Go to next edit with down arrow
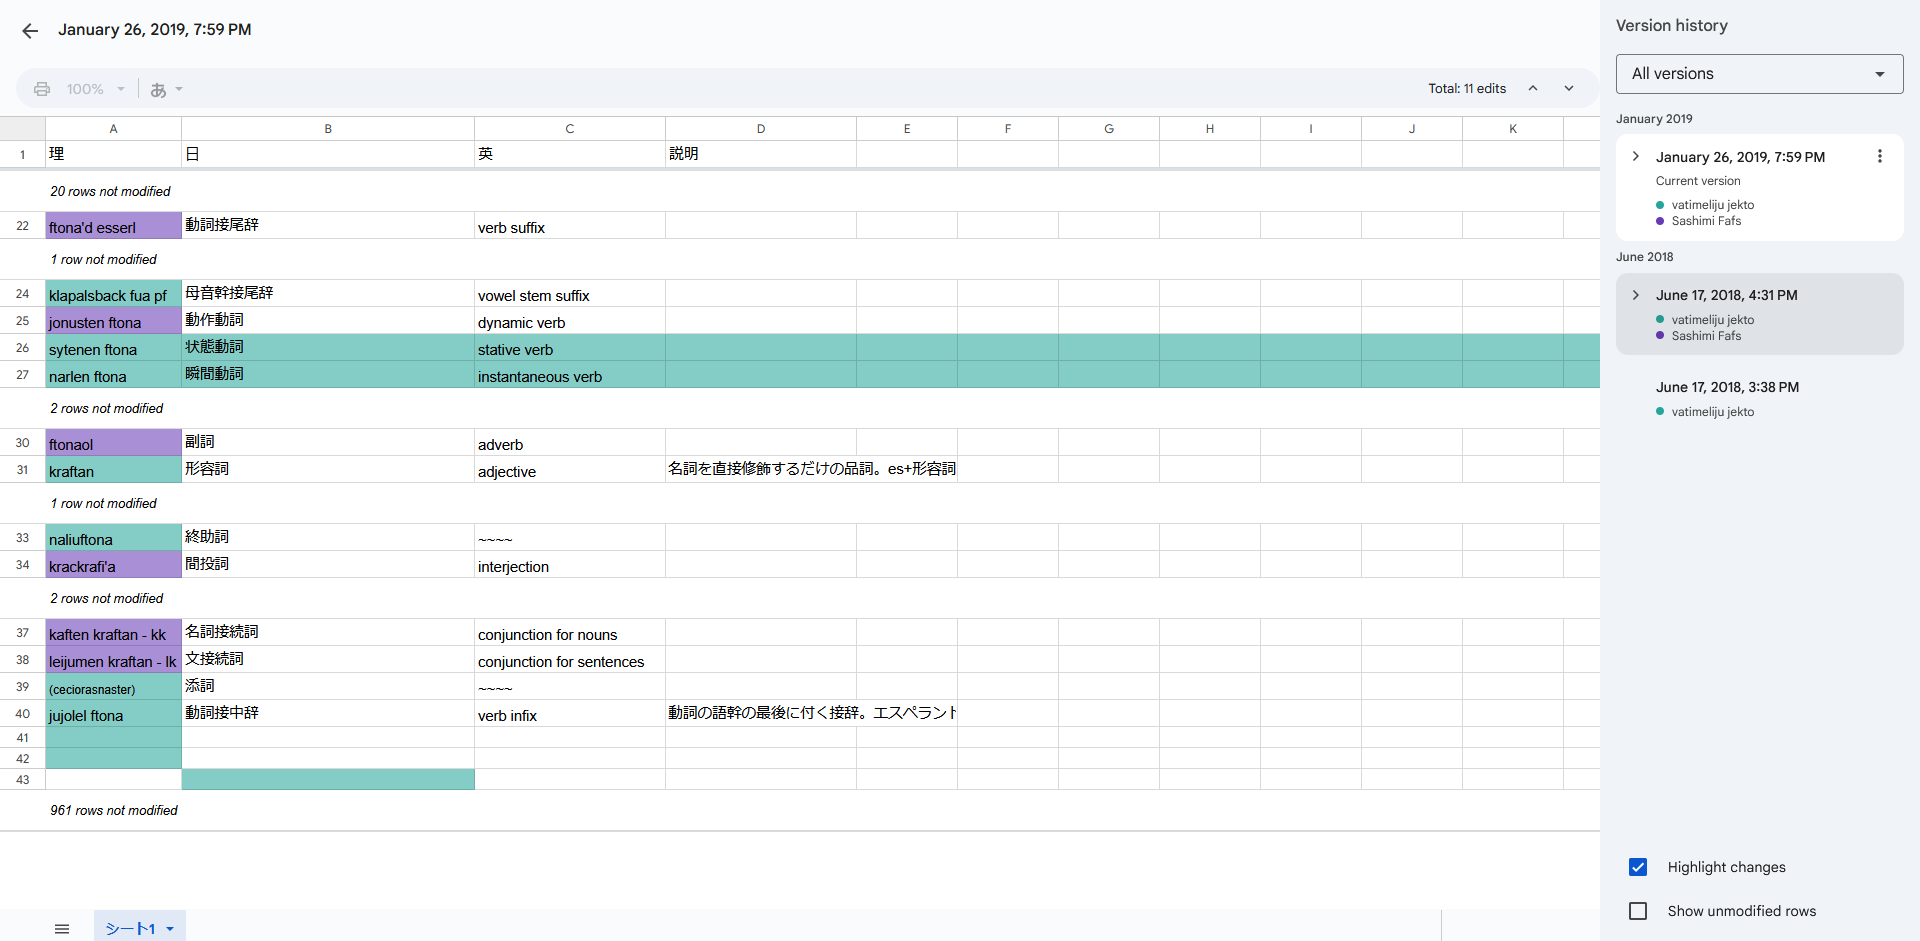1920x941 pixels. tap(1569, 89)
